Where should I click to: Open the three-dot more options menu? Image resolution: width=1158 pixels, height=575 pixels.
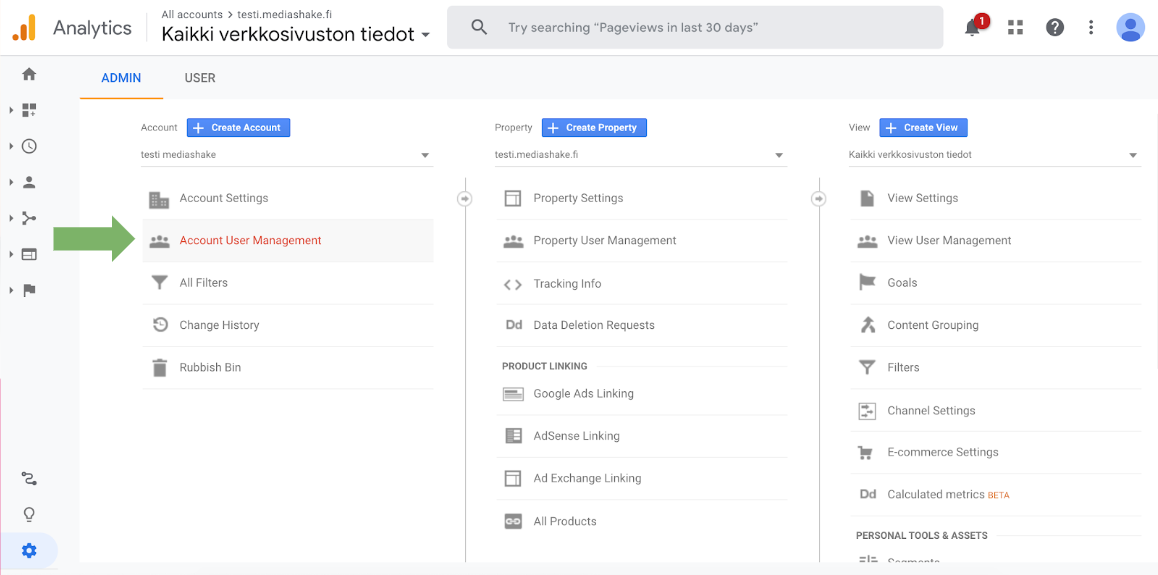pos(1092,28)
